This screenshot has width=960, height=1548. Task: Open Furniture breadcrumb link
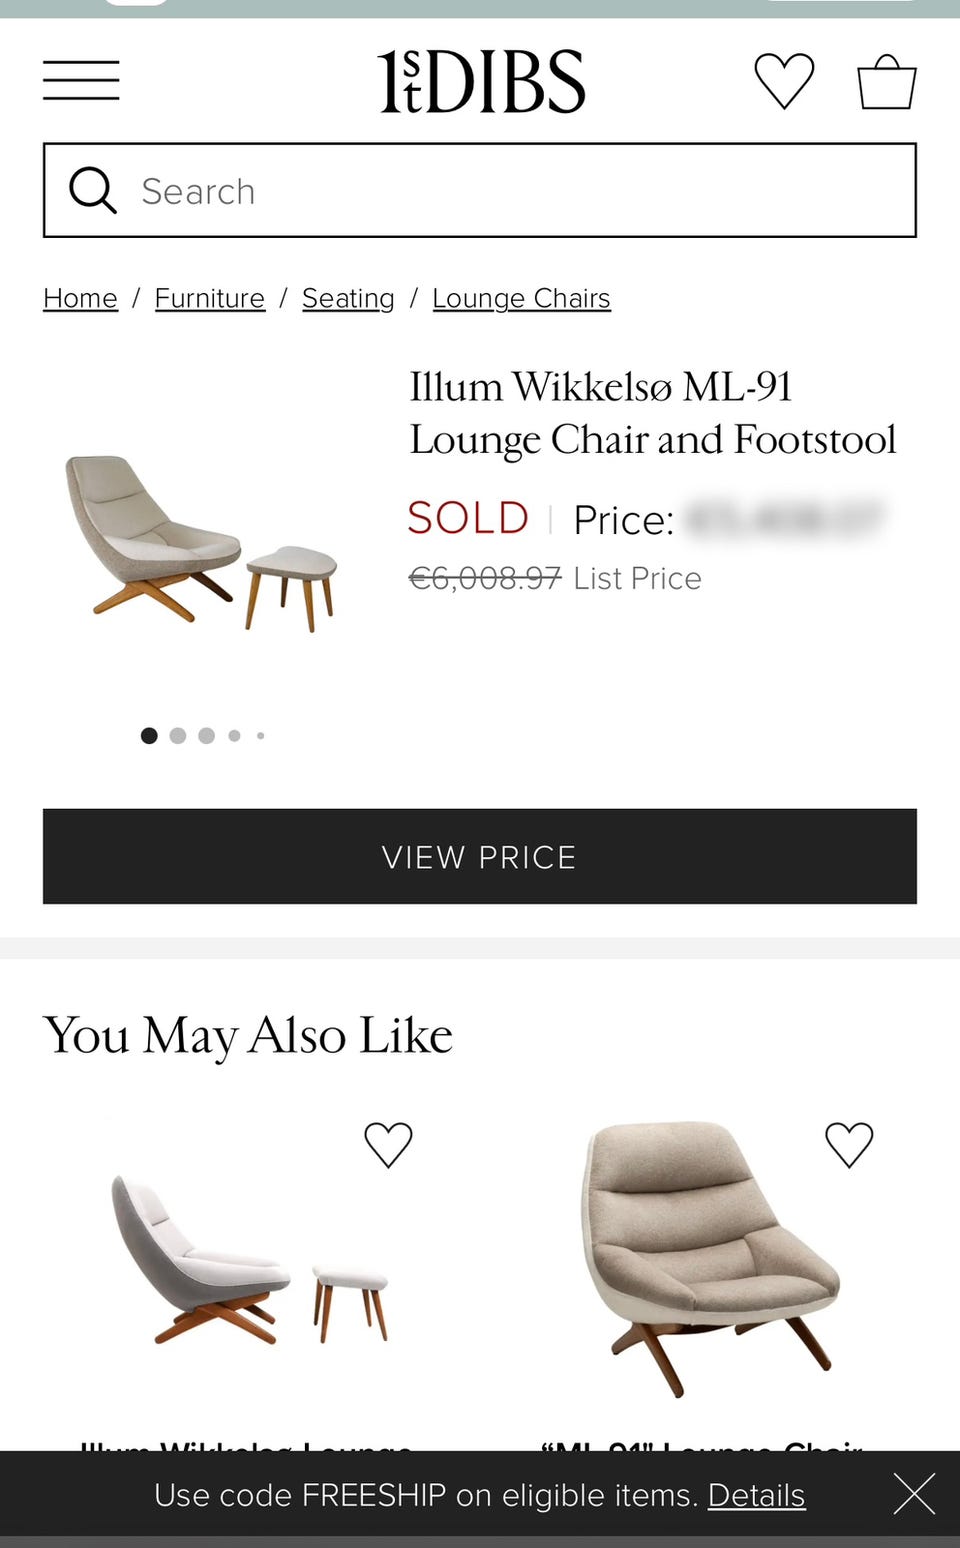click(210, 298)
